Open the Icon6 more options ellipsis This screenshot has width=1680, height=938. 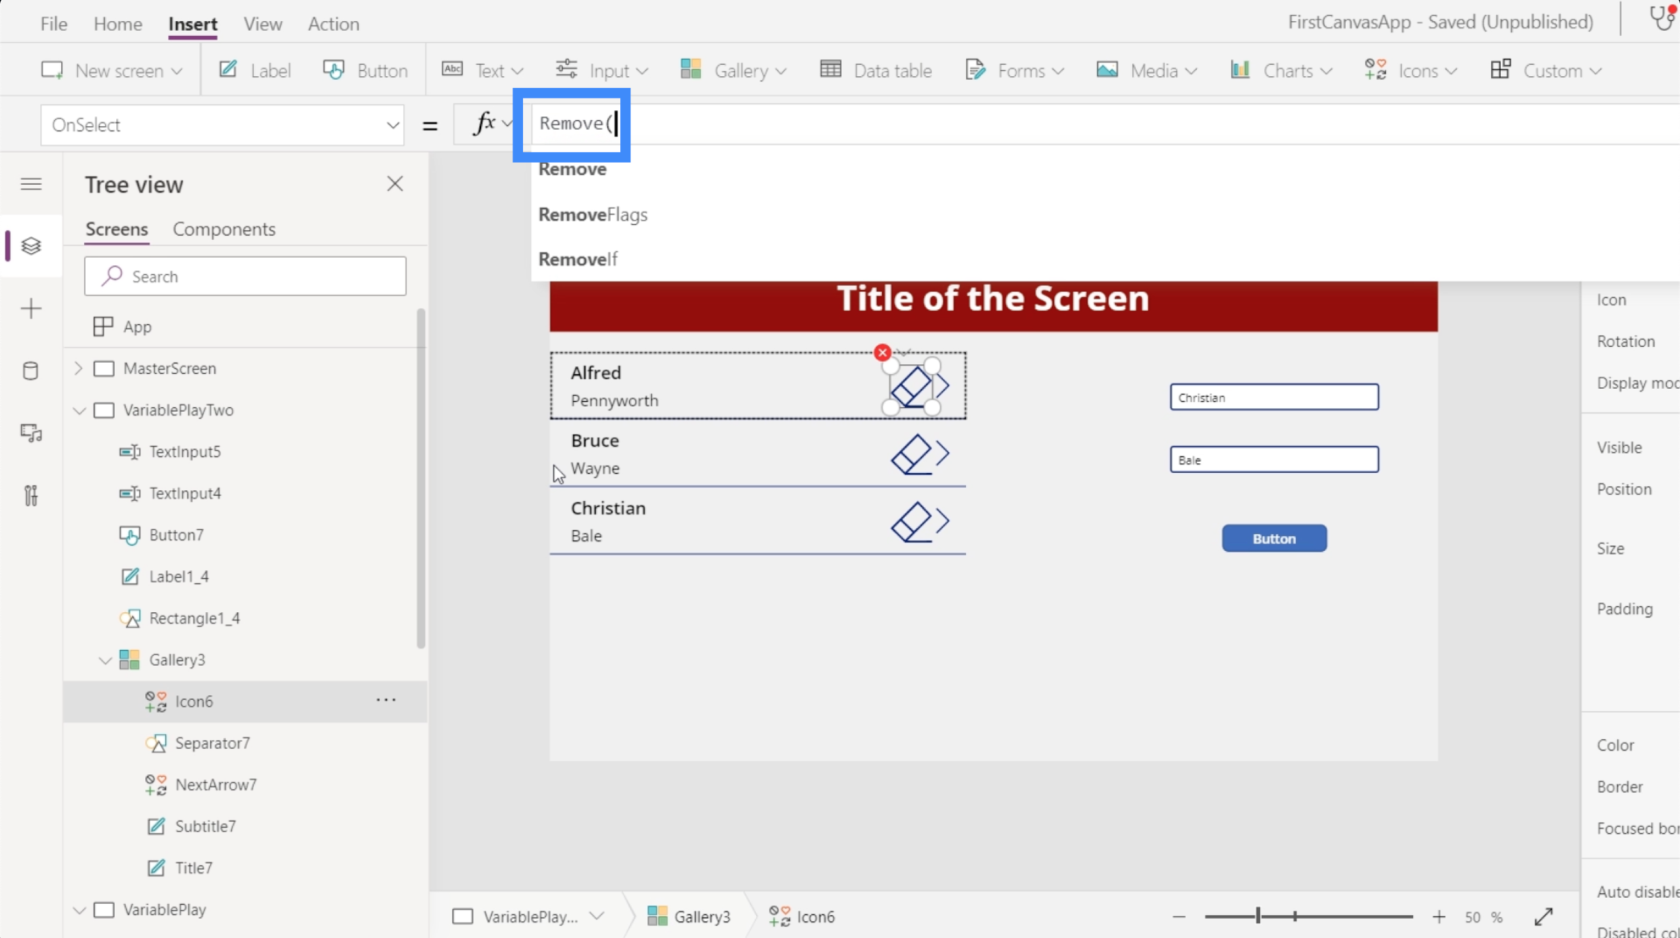386,701
